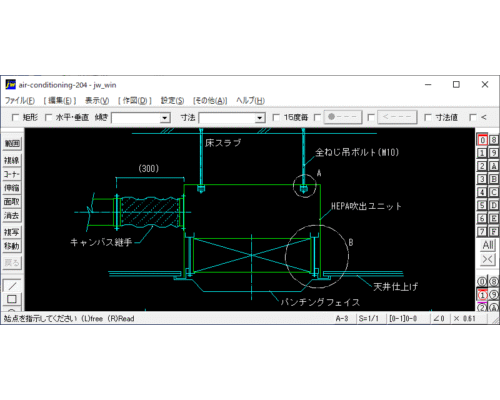Activate layer 6 button

(x=482, y=218)
